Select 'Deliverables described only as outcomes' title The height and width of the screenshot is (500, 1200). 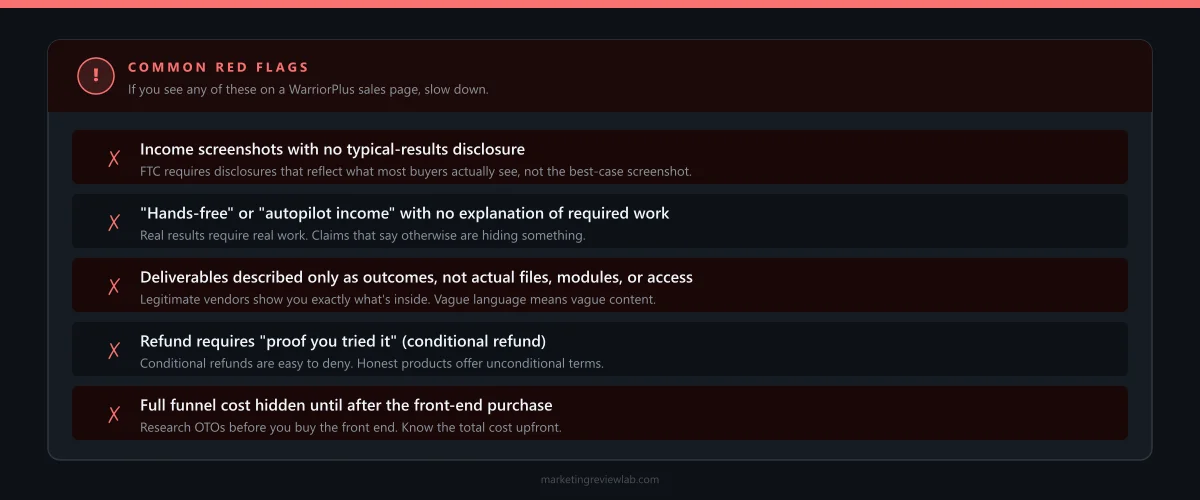(x=416, y=277)
